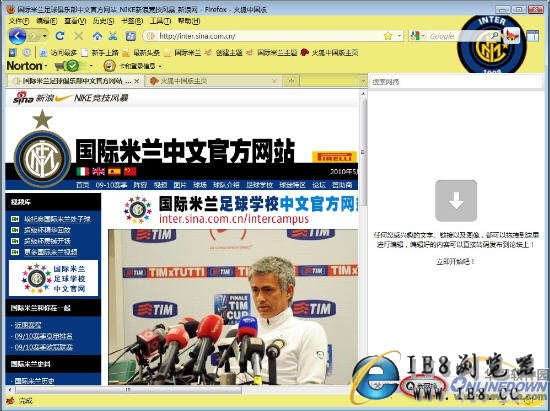Screen dimensions: 550x411
Task: Click the press conference news photo
Action: click(x=233, y=307)
